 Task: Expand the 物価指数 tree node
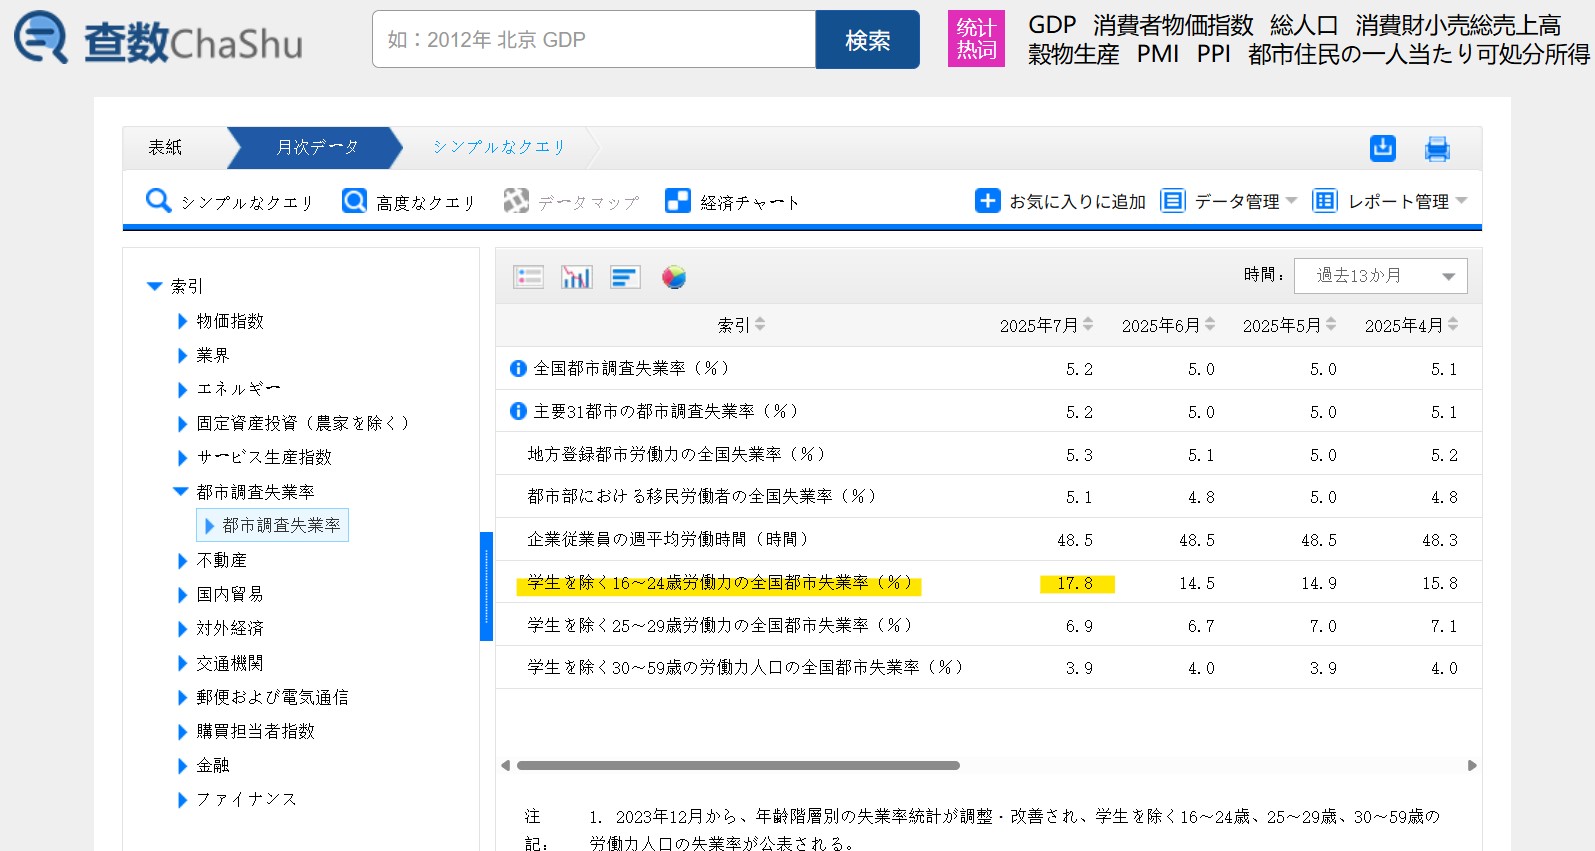pyautogui.click(x=182, y=321)
